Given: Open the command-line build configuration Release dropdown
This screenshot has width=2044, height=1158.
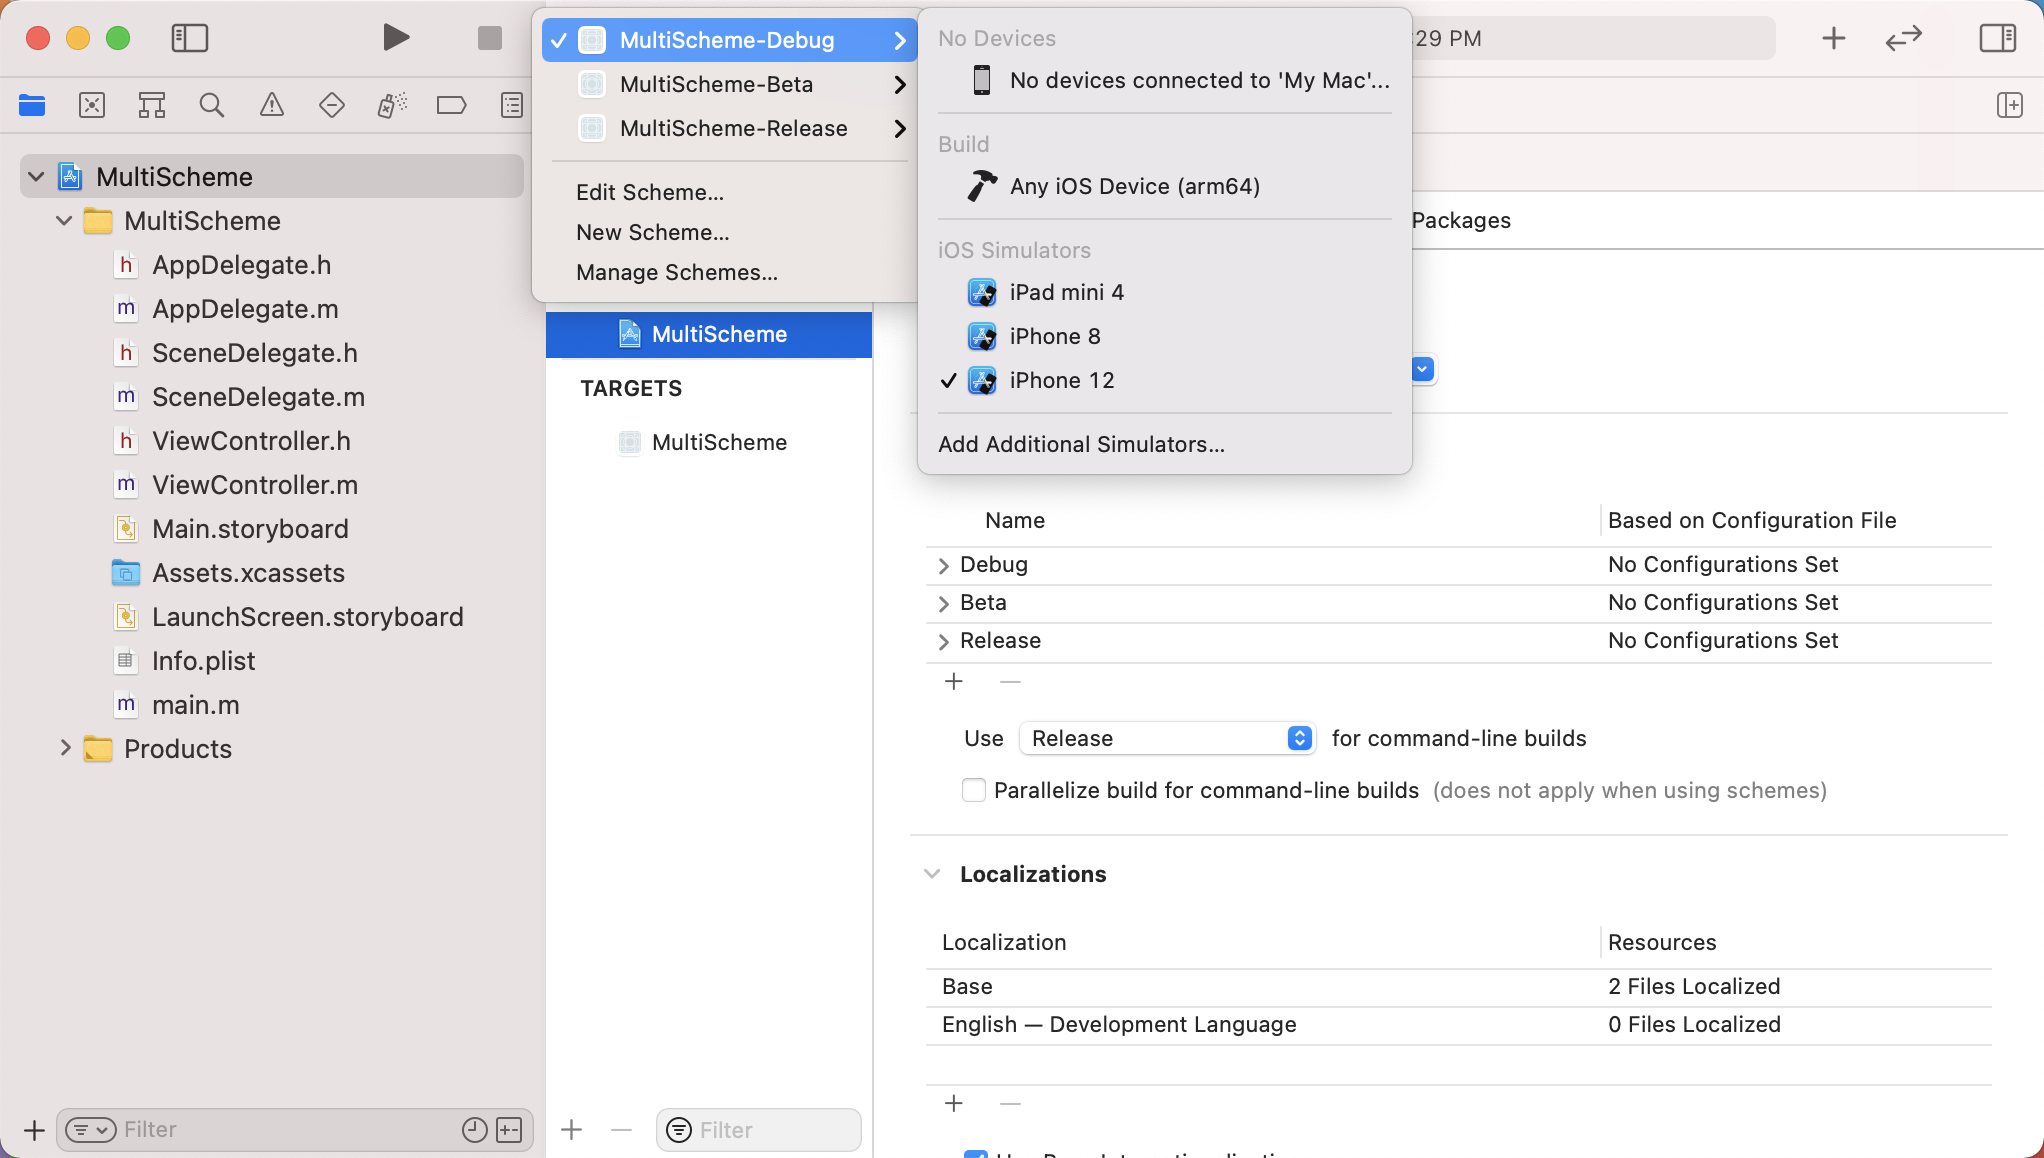Looking at the screenshot, I should tap(1166, 738).
